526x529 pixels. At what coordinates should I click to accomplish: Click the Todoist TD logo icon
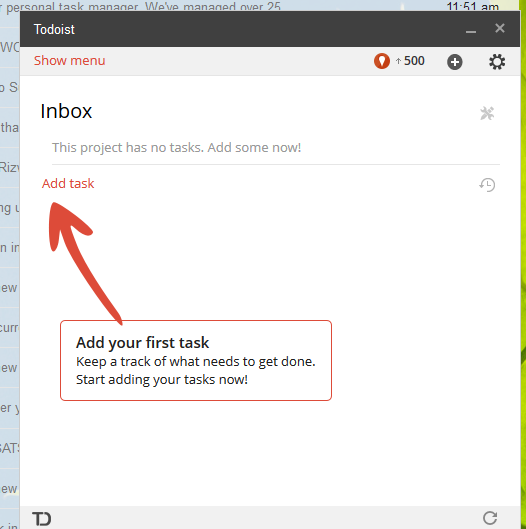tap(41, 519)
